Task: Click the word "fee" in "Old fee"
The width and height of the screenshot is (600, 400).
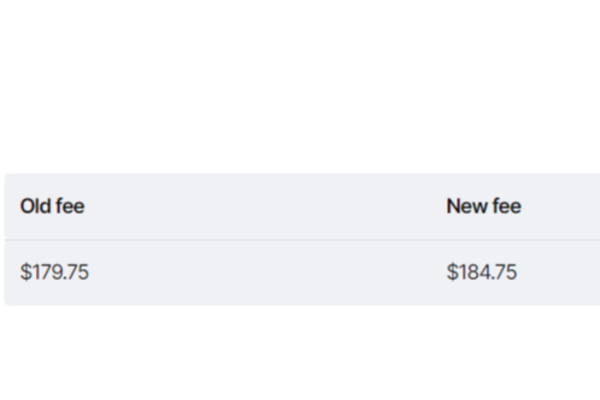Action: pyautogui.click(x=70, y=207)
